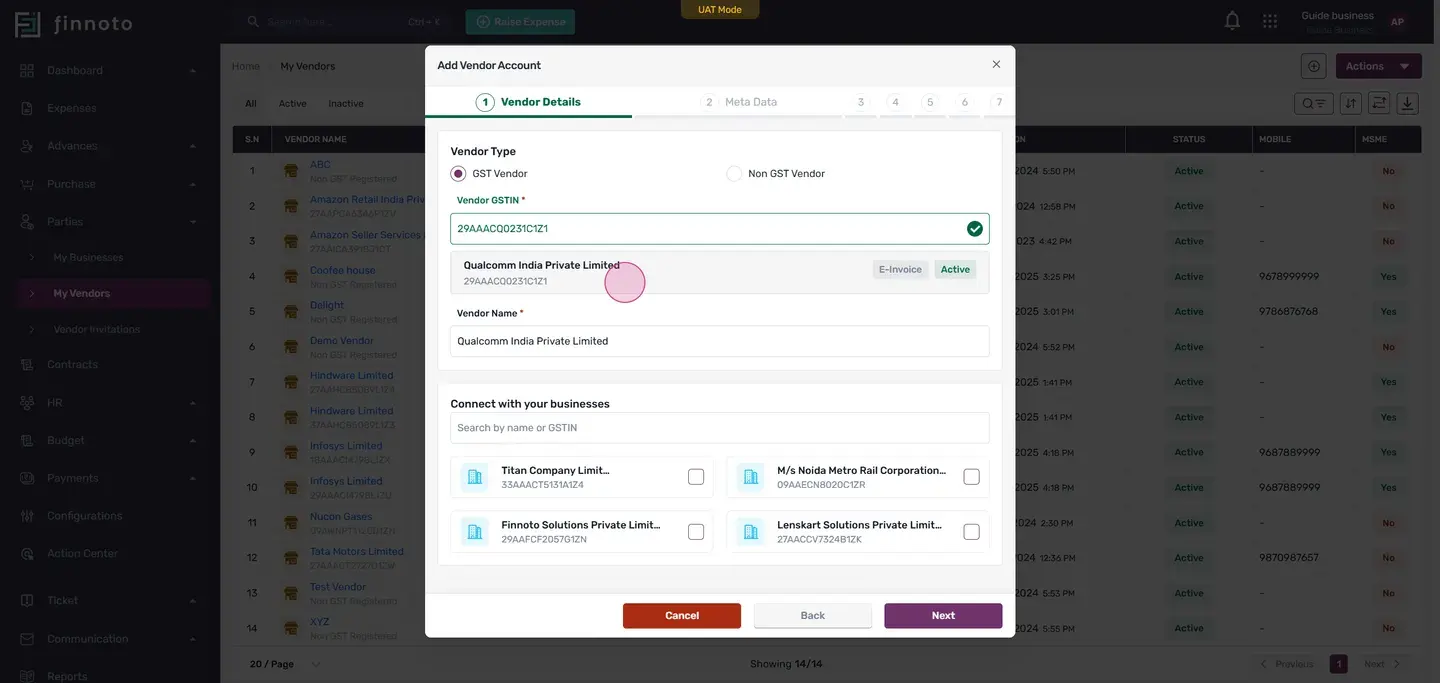Click the Vendor Invitations sidebar item

coord(97,330)
